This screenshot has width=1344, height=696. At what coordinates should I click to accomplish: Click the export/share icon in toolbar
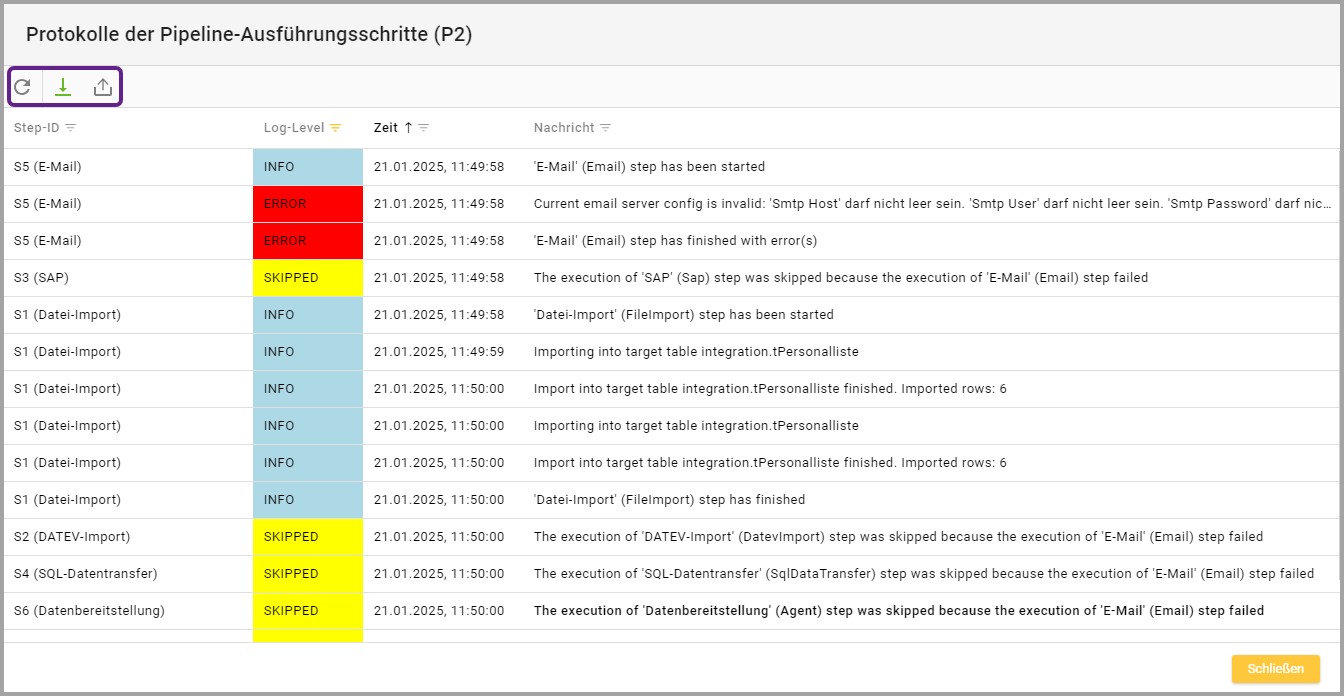(x=103, y=87)
